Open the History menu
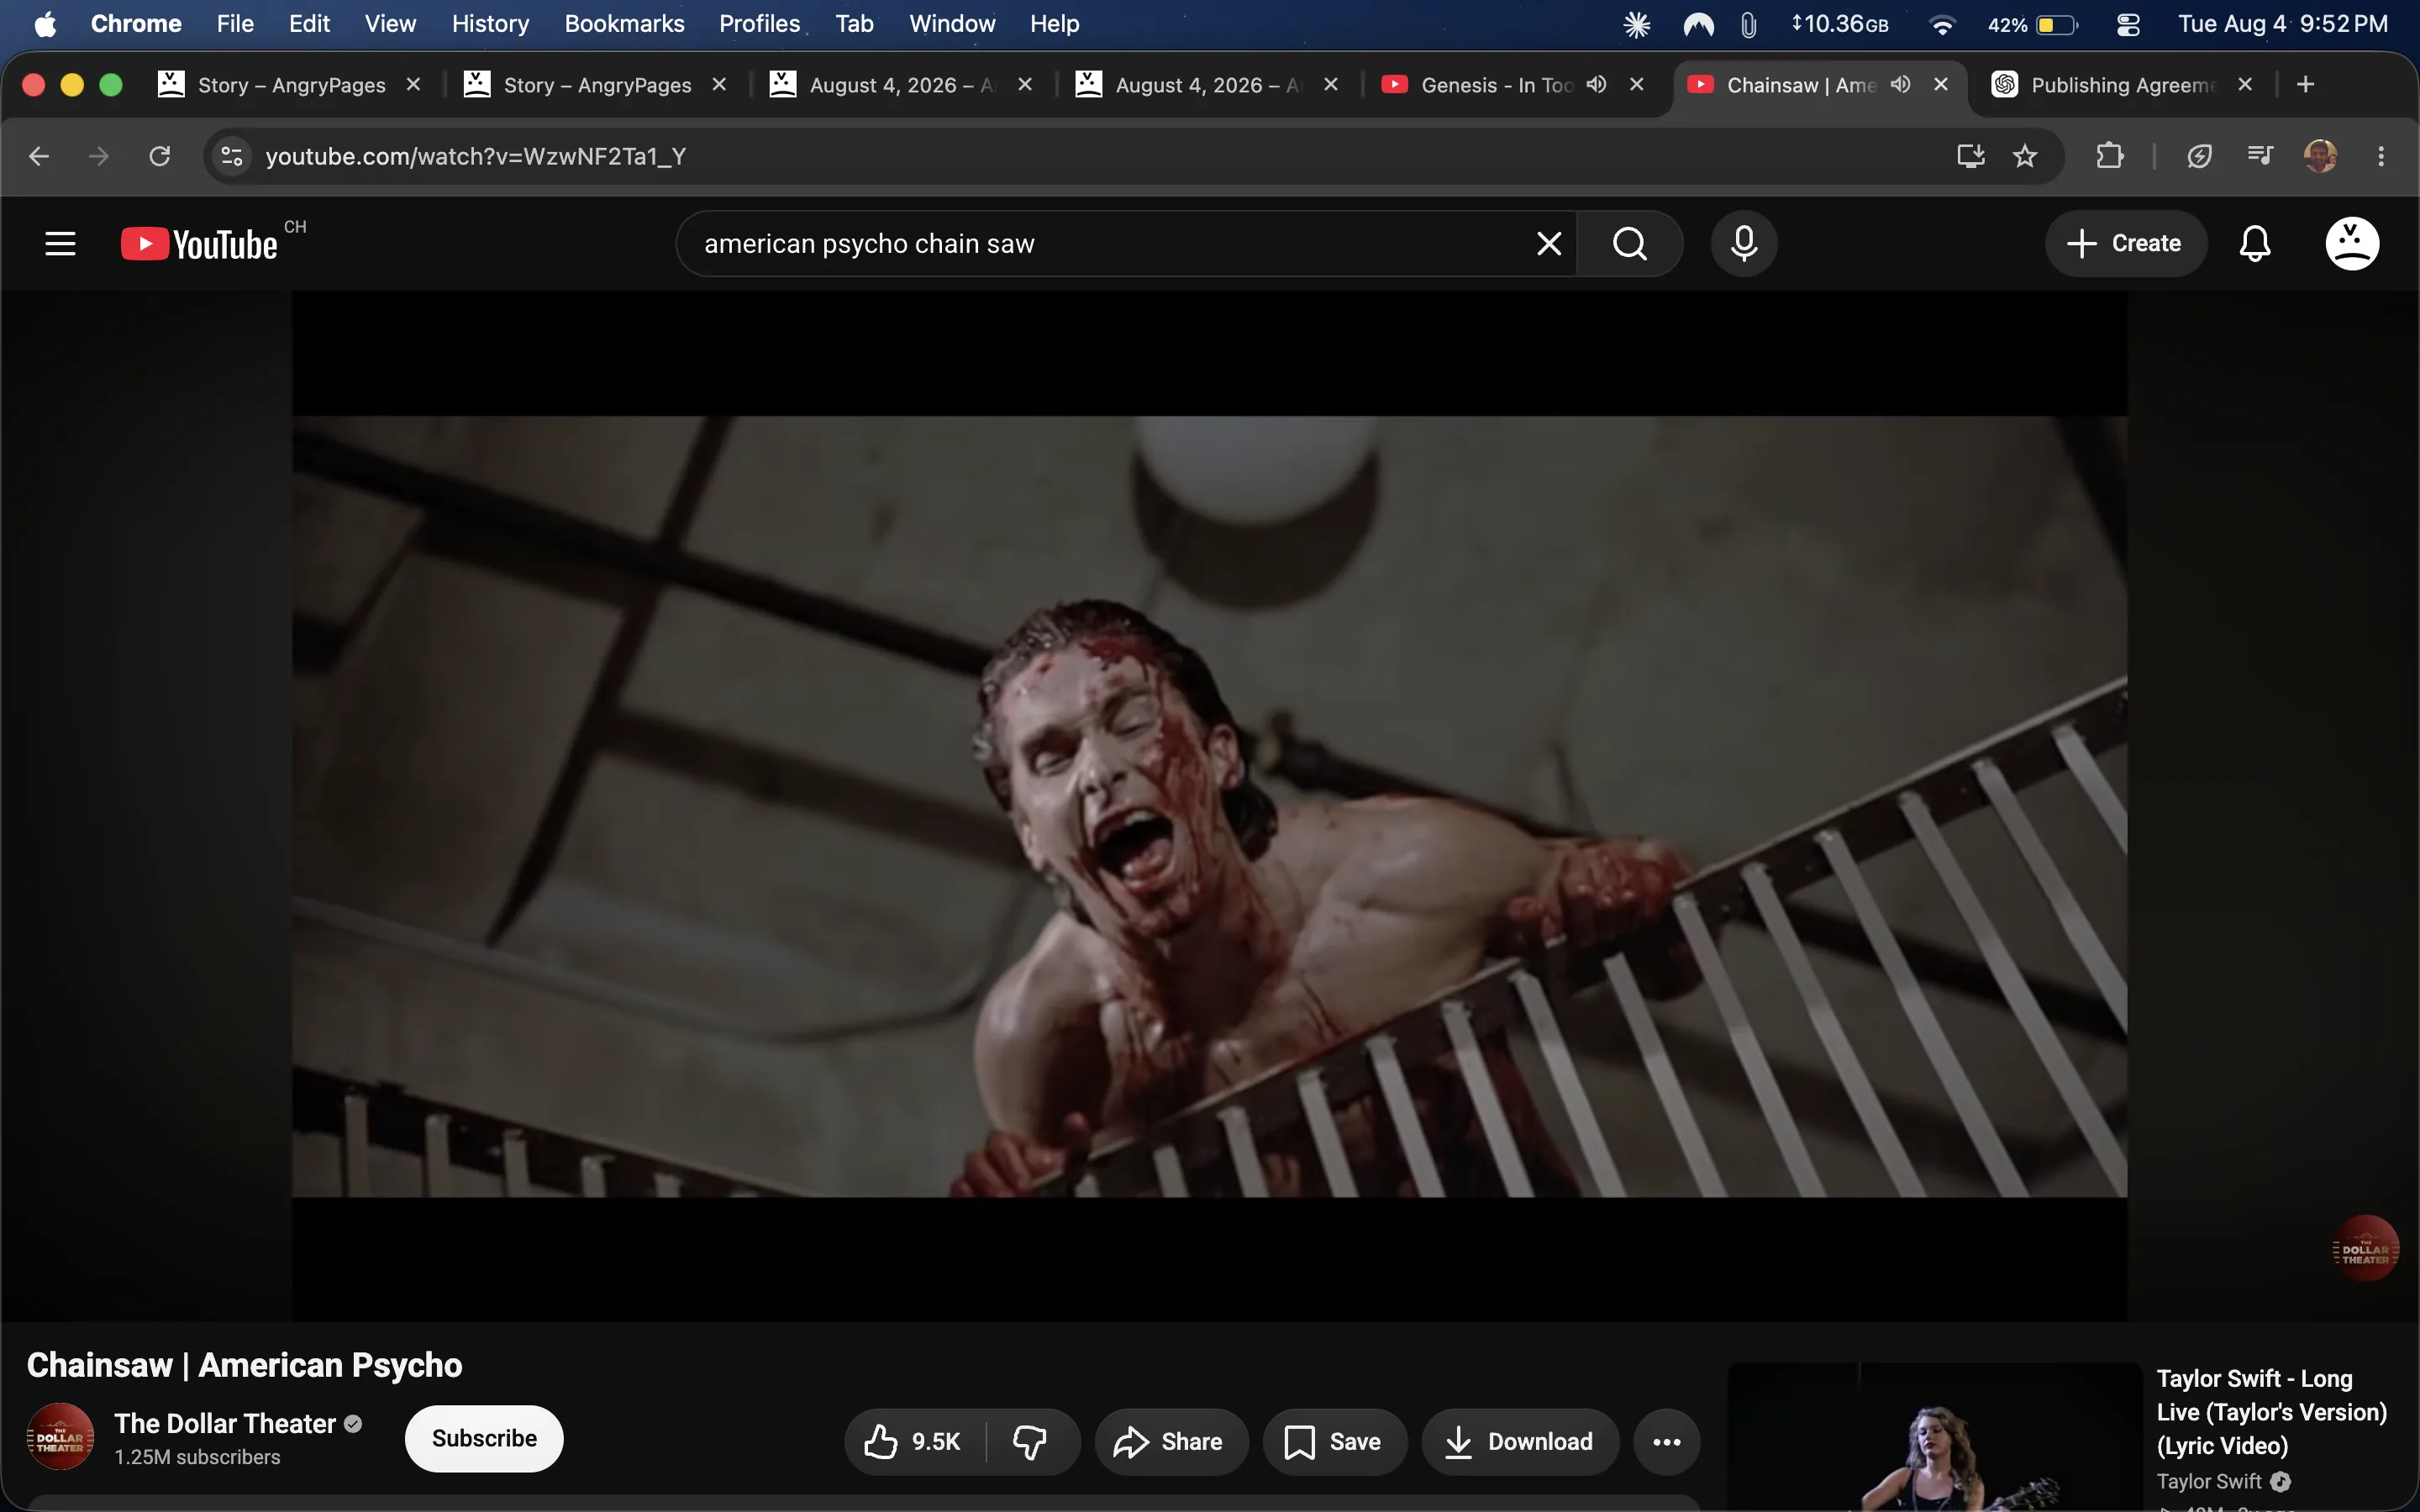 pyautogui.click(x=490, y=24)
